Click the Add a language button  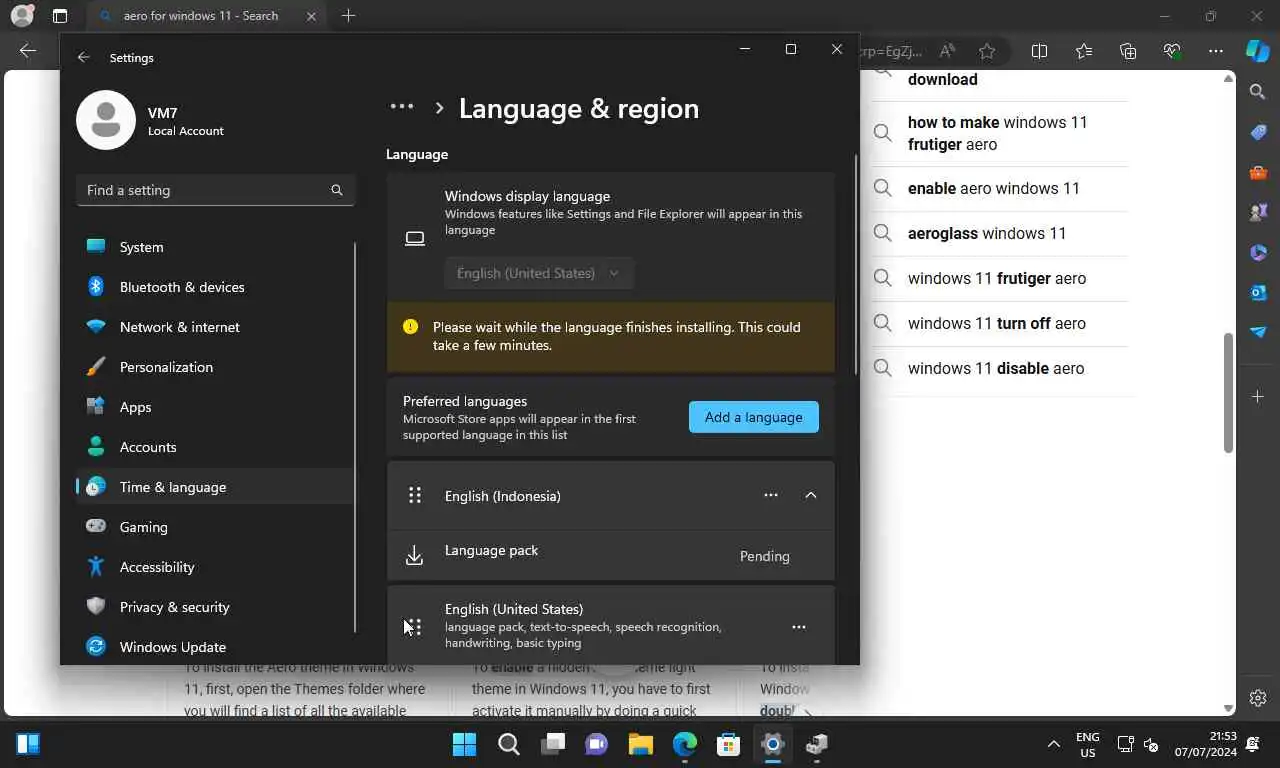754,417
